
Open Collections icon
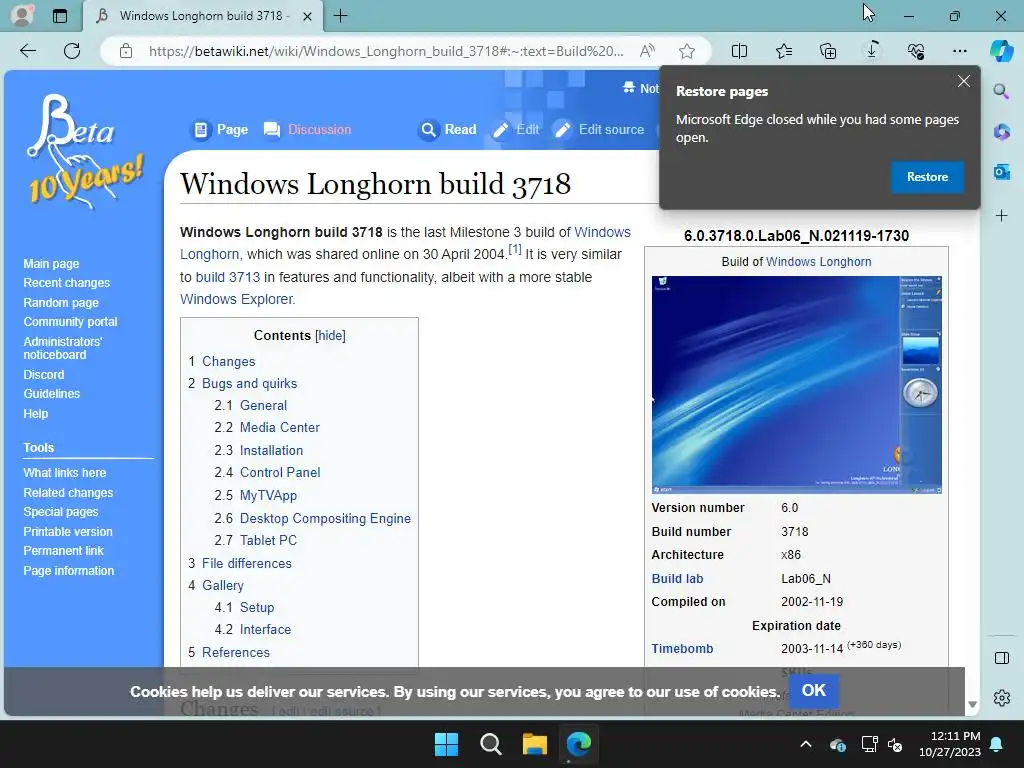pyautogui.click(x=827, y=51)
